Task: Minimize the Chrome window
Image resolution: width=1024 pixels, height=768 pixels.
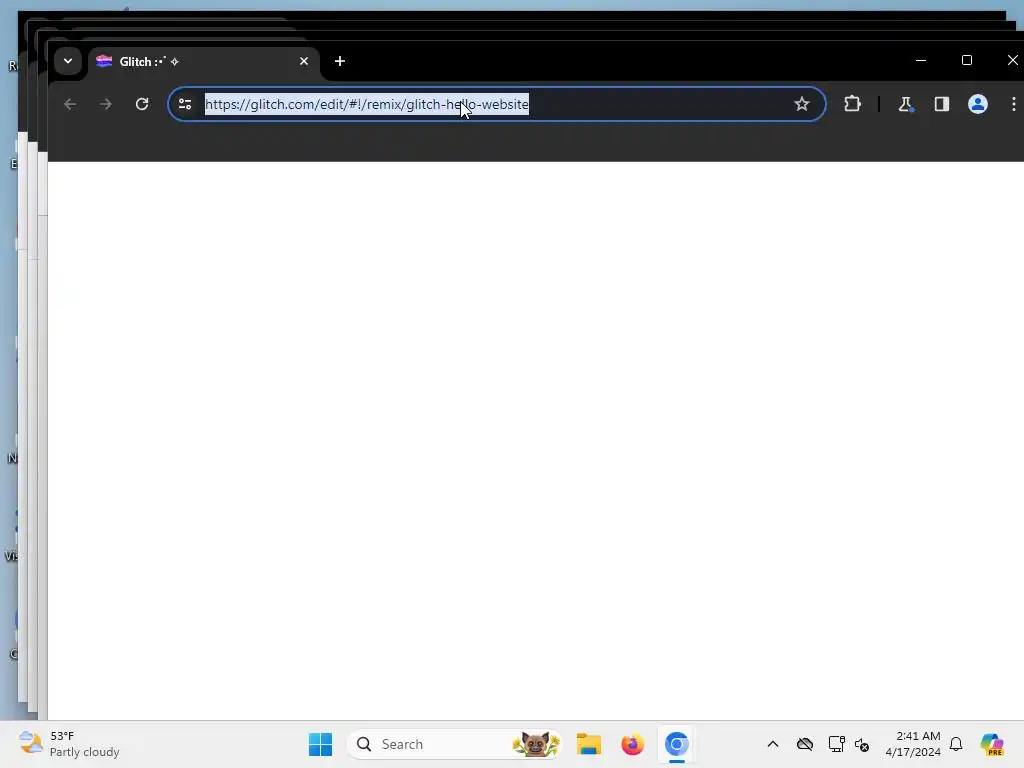Action: (921, 60)
